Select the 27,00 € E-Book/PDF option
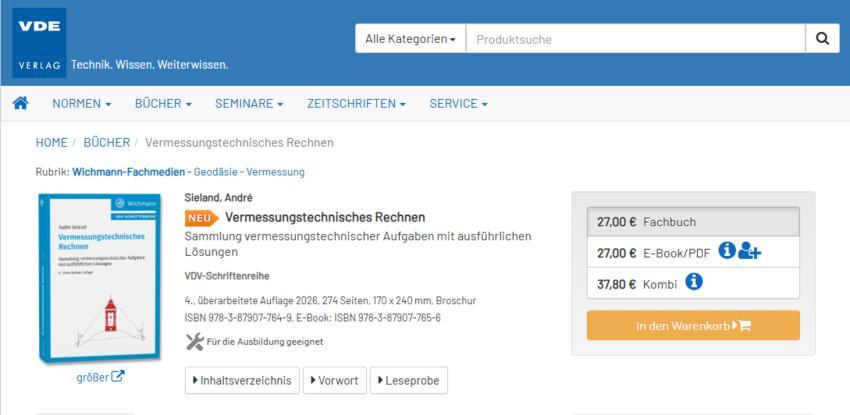This screenshot has width=850, height=415. pyautogui.click(x=693, y=252)
